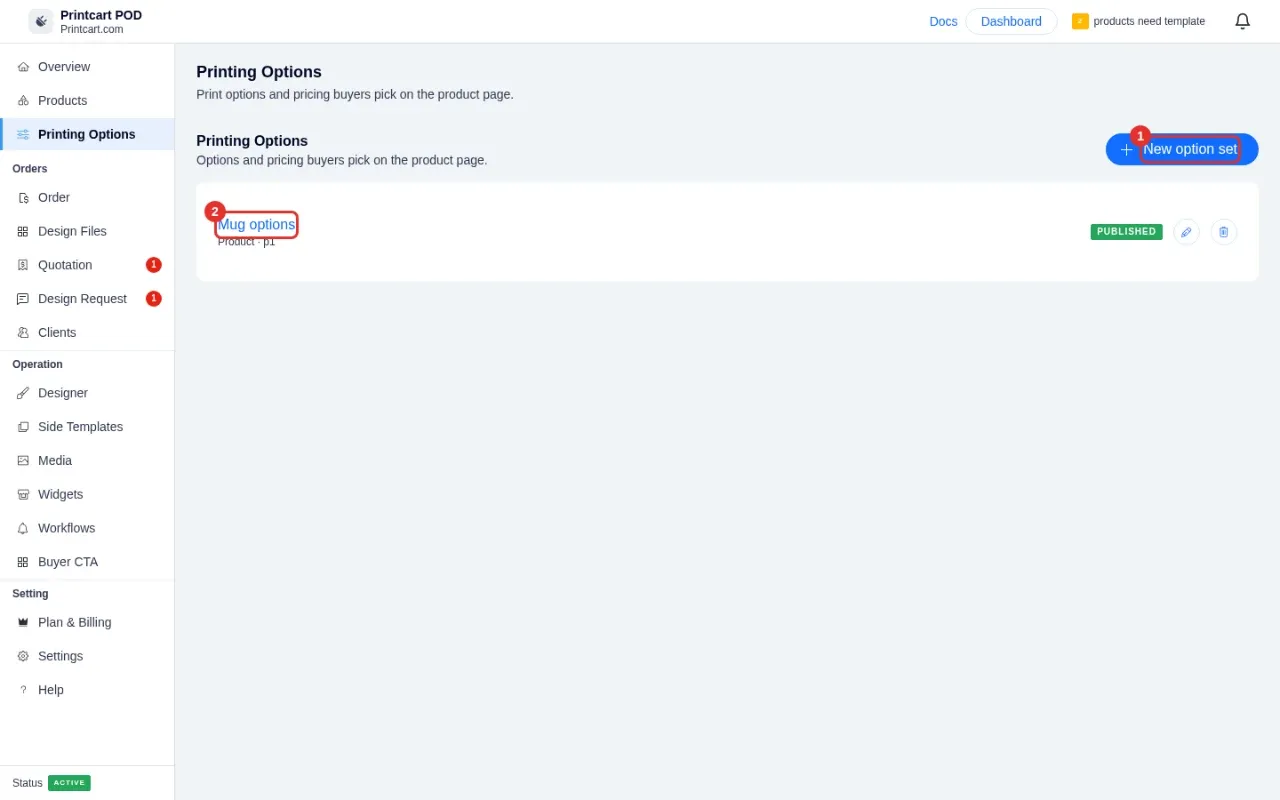The width and height of the screenshot is (1280, 800).
Task: Click products need template notice
Action: click(1149, 21)
